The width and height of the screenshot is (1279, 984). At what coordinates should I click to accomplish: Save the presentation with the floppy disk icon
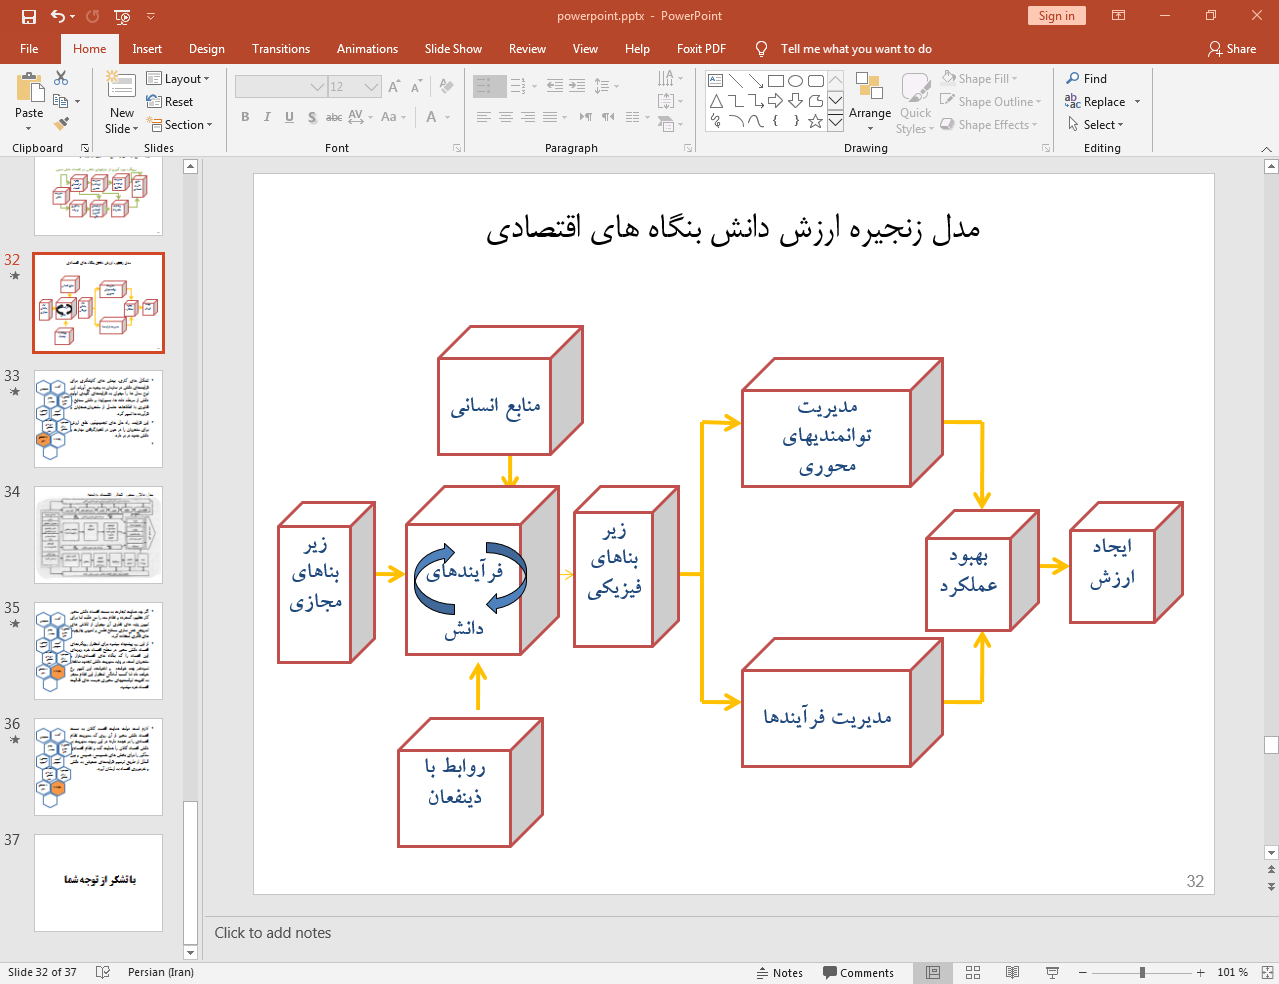(x=28, y=16)
